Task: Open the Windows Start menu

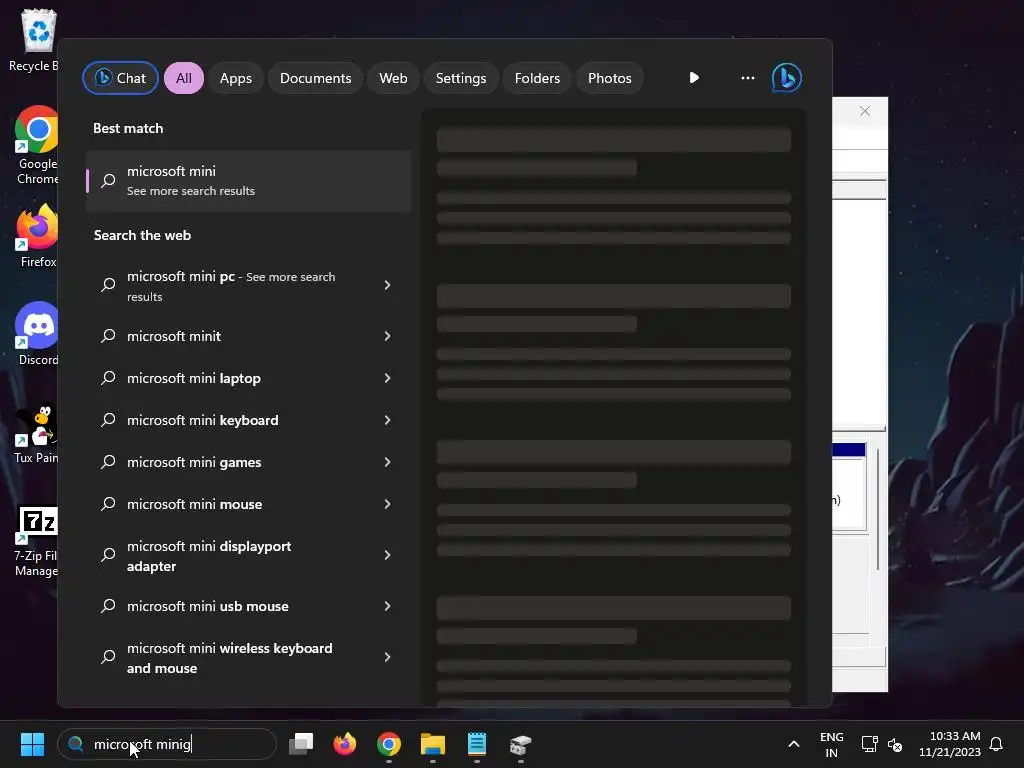Action: (32, 744)
